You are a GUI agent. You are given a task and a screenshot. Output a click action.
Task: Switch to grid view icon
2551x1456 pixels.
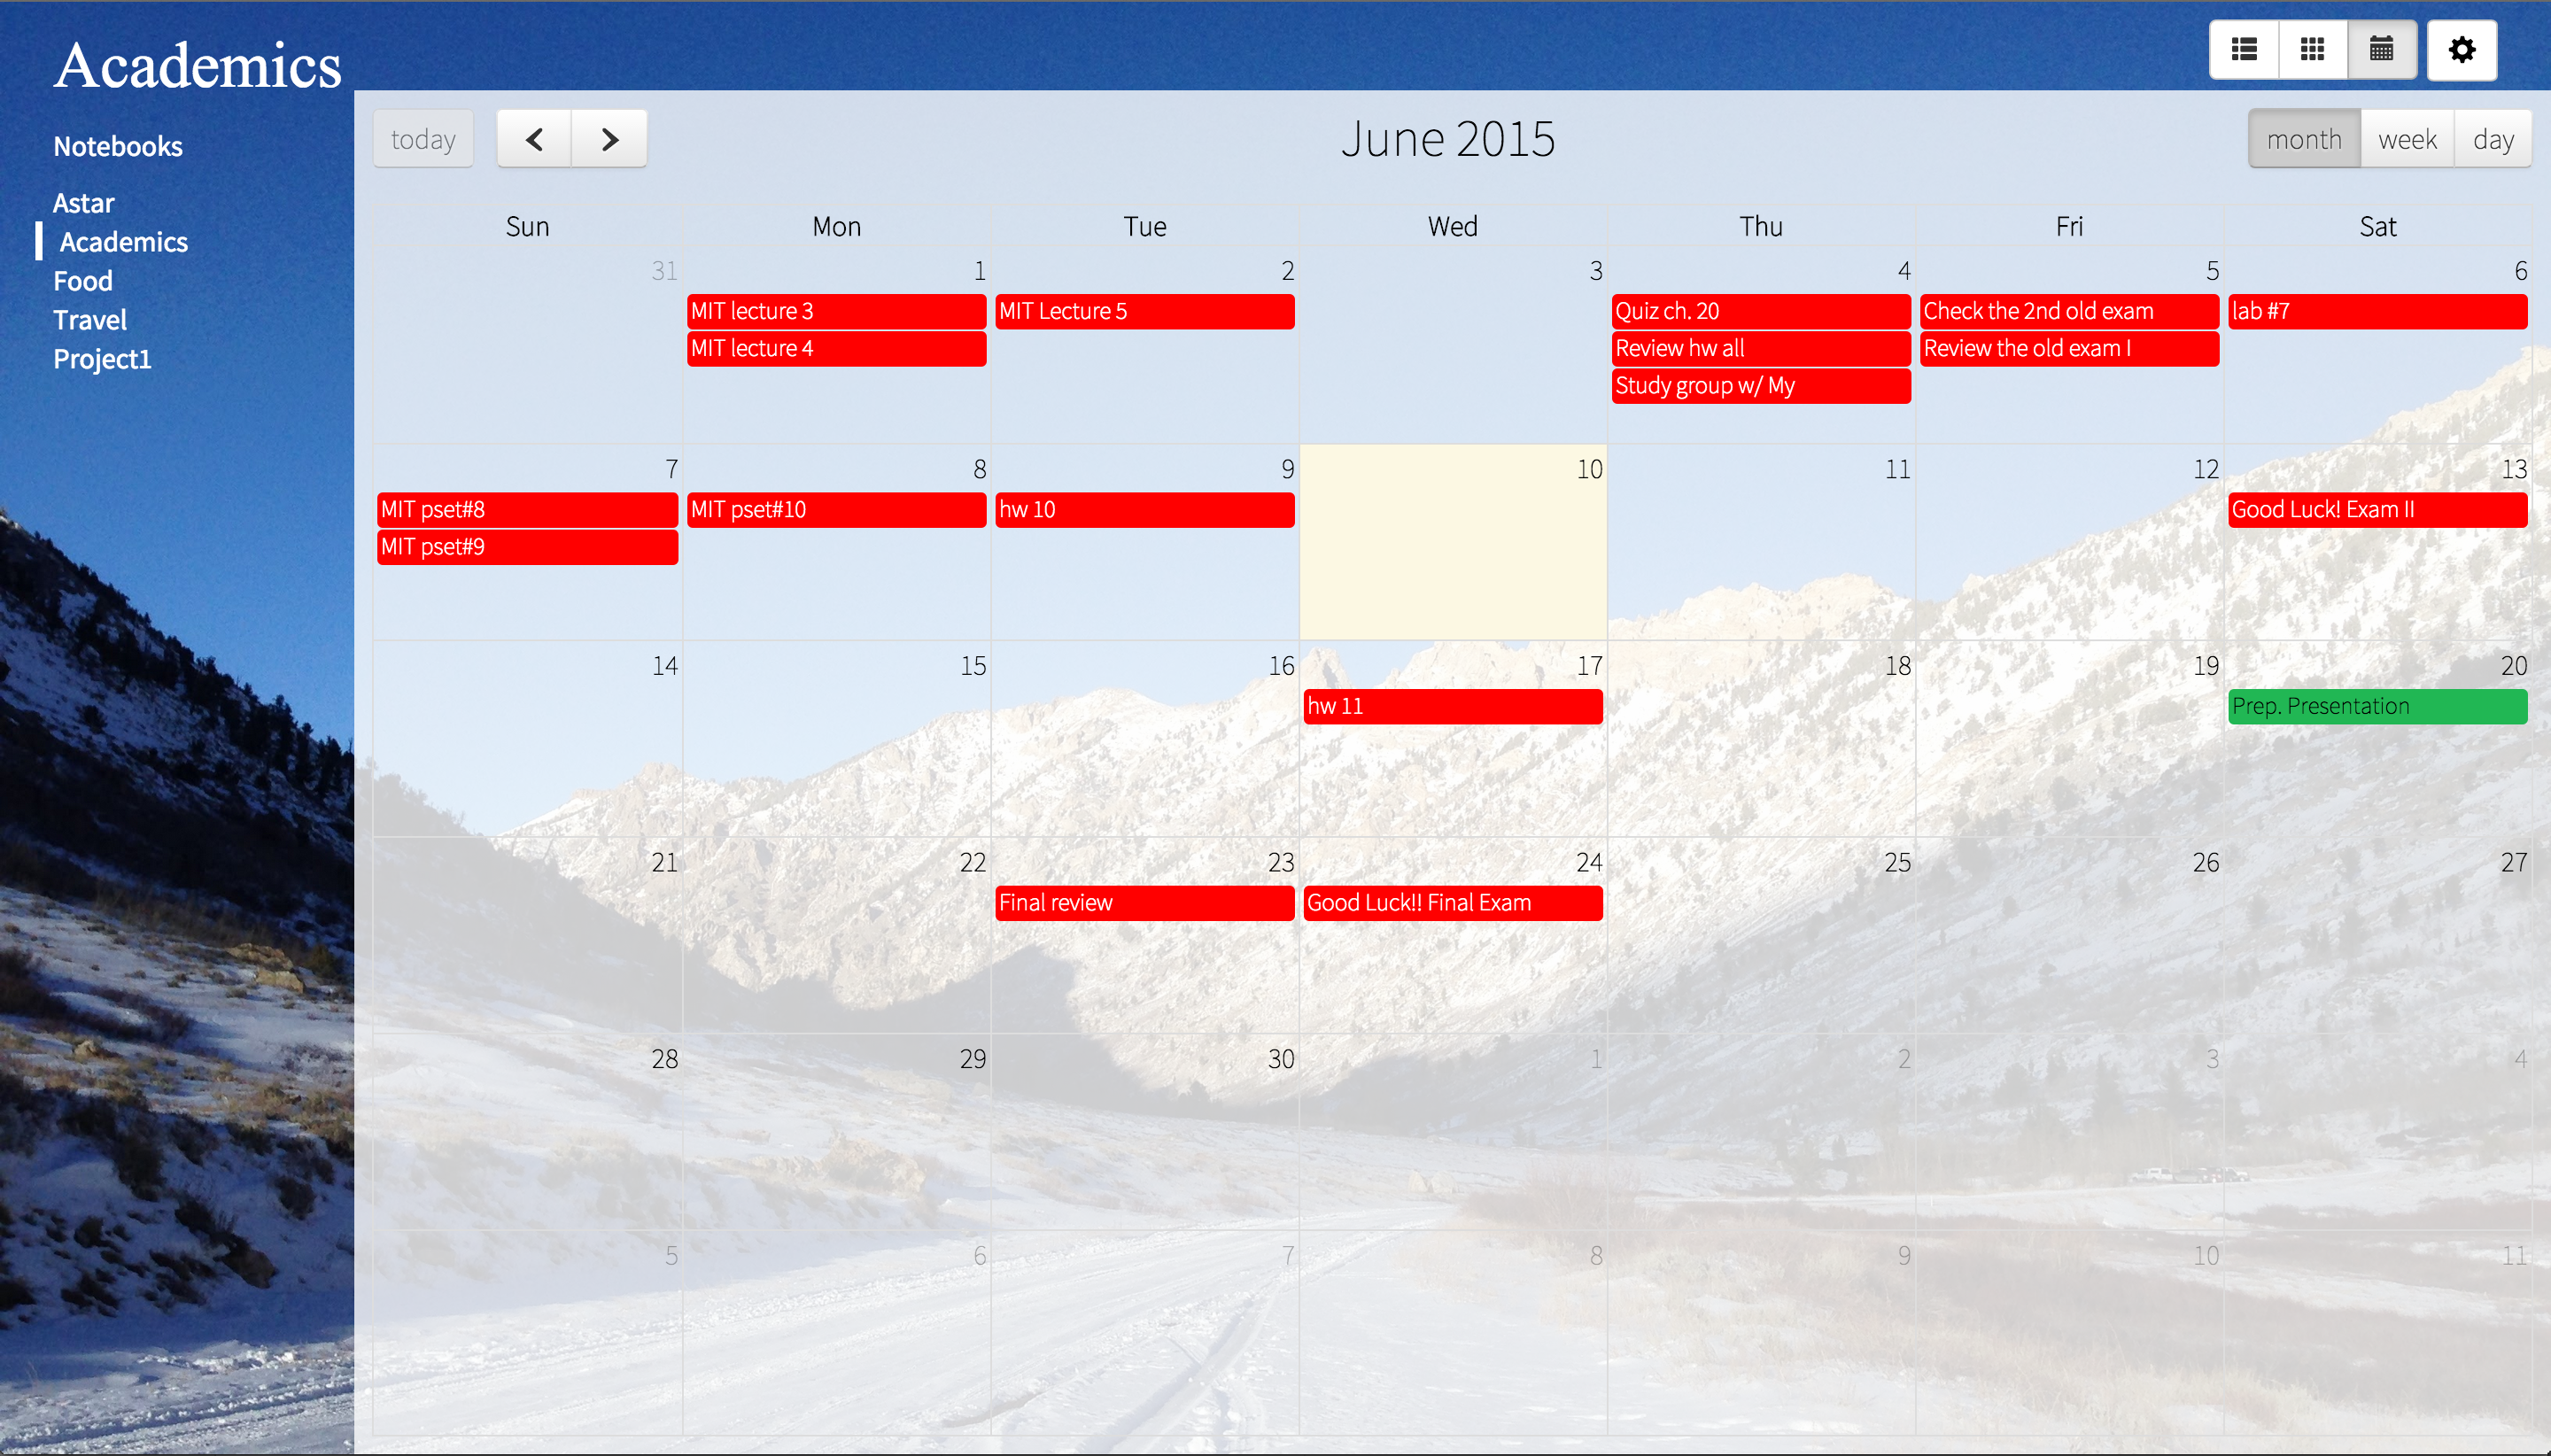2311,49
